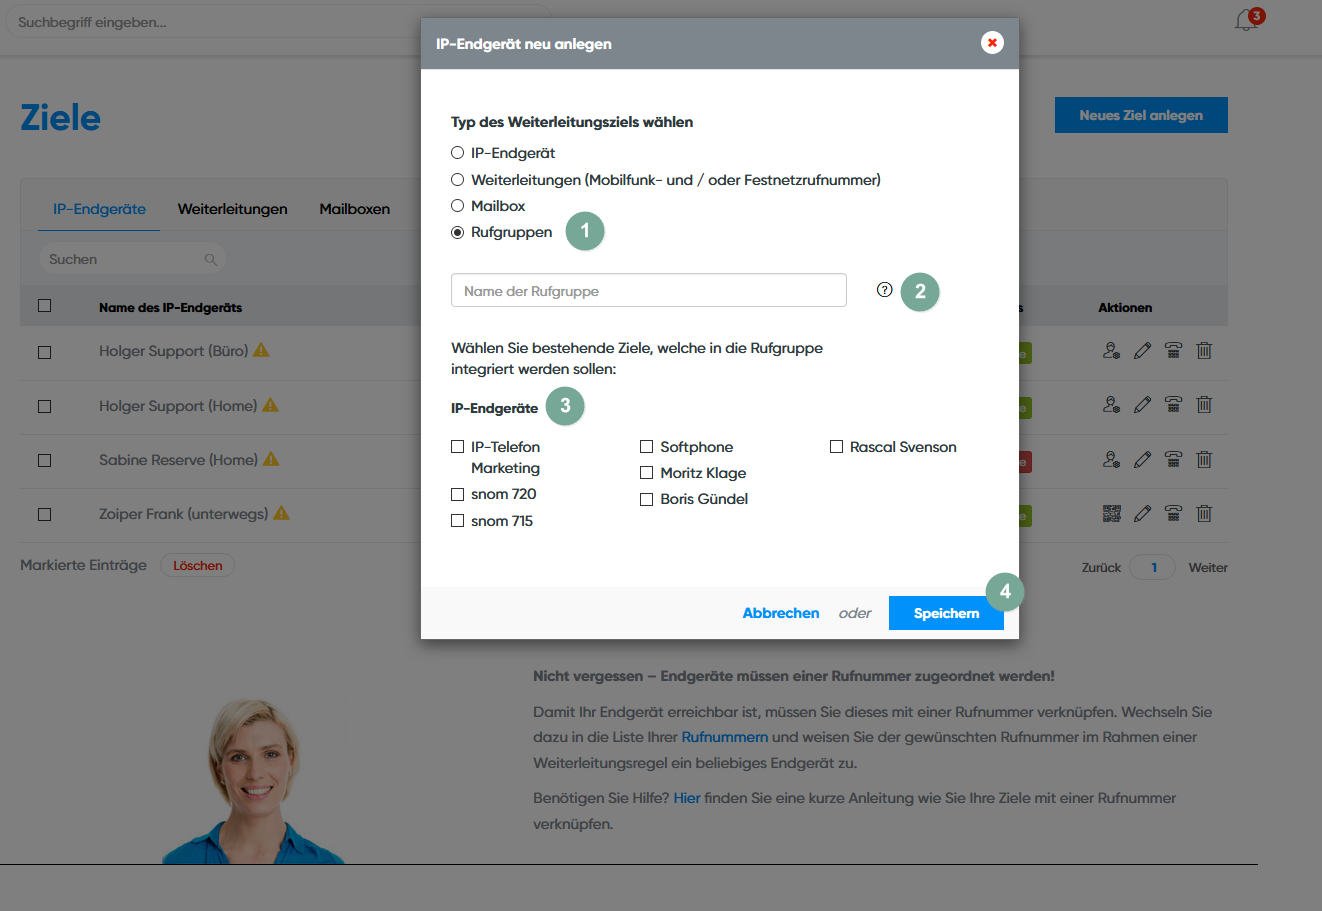
Task: Select Weiterleitungen (Mobilfunk/Festnetz) radio option
Action: coord(458,180)
